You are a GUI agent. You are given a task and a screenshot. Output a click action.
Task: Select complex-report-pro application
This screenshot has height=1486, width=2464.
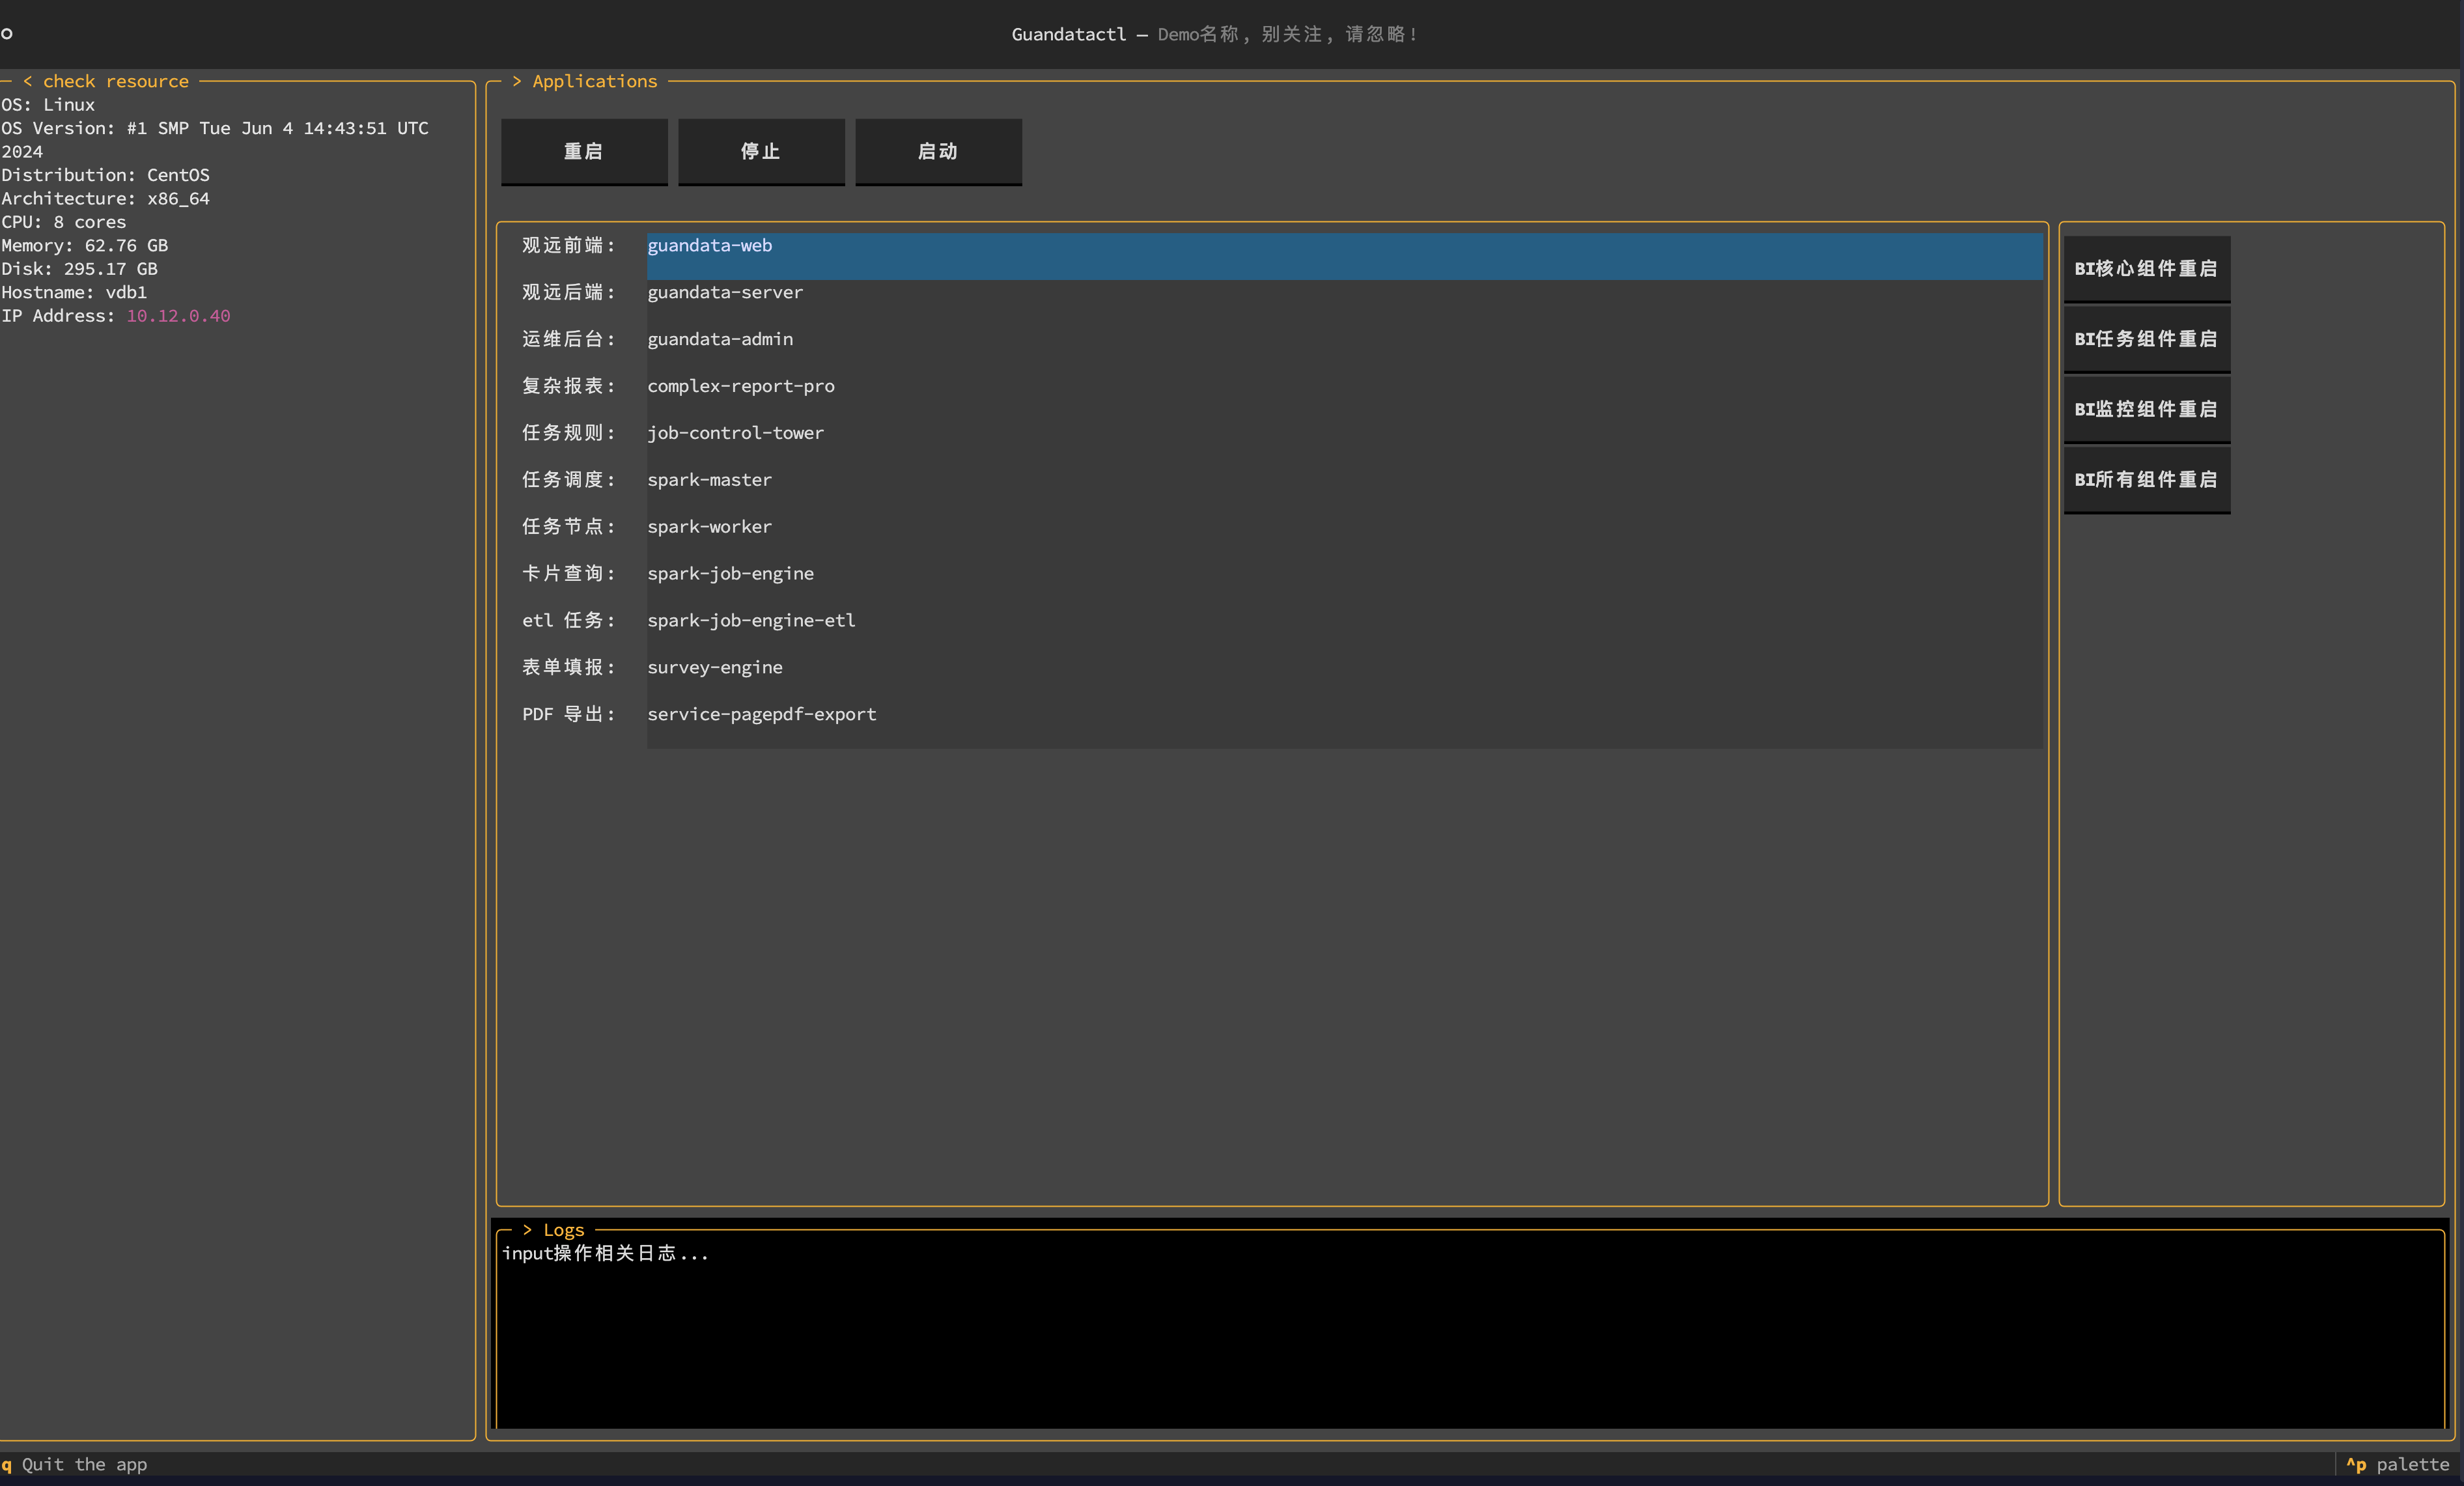(740, 386)
